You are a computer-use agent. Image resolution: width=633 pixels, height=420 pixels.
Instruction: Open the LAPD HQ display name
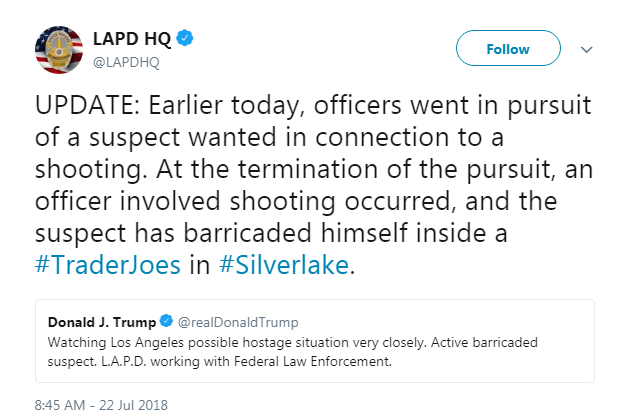[x=133, y=40]
